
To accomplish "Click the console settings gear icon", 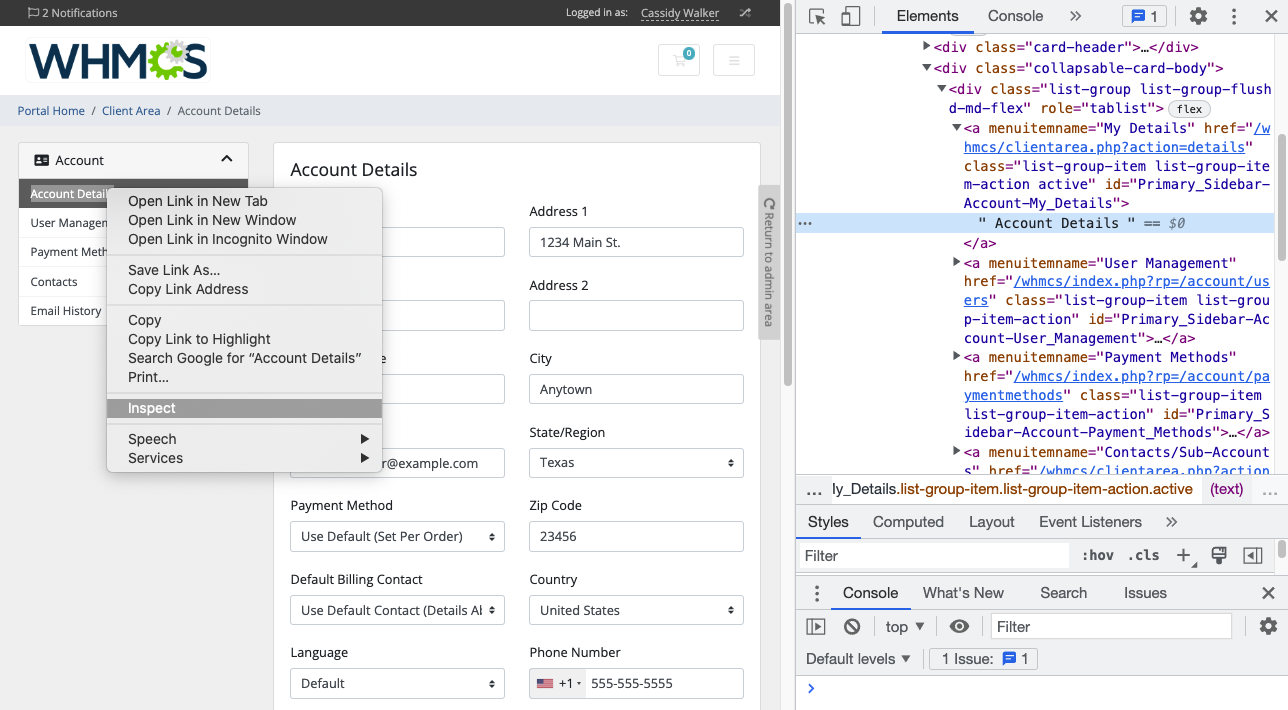I will (x=1267, y=626).
